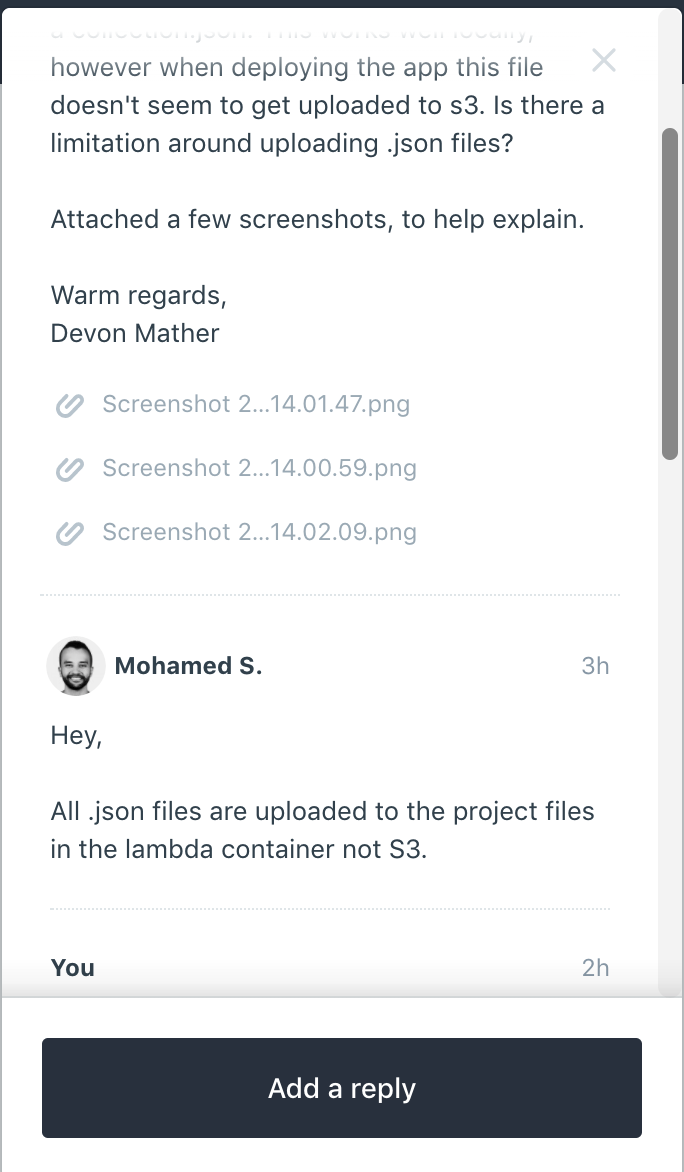The height and width of the screenshot is (1172, 684).
Task: Click the paperclip icon beside the 14.02.09 screenshot
Action: point(70,534)
